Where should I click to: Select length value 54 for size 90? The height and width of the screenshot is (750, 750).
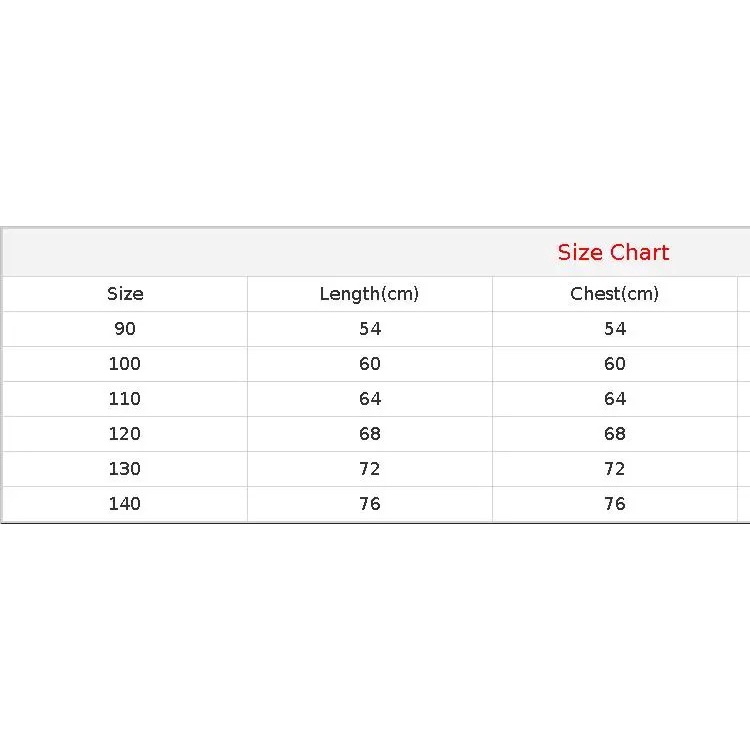[370, 329]
